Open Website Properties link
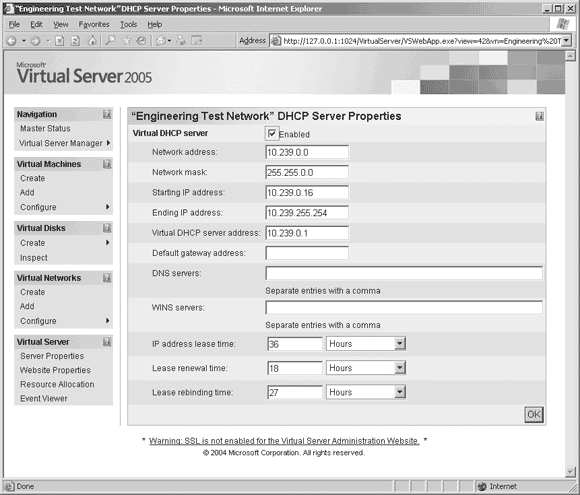580x495 pixels. (55, 370)
